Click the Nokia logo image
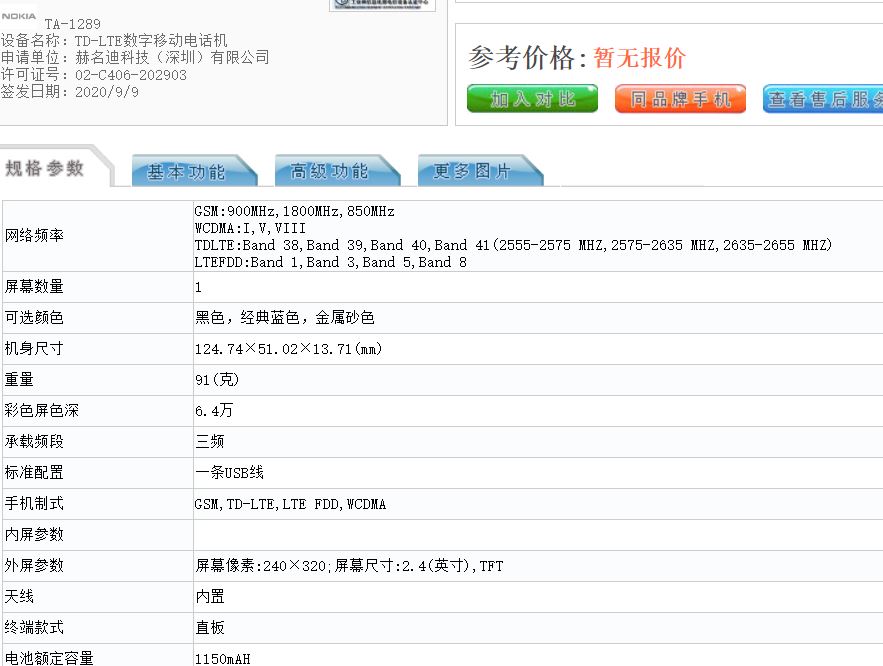Image resolution: width=883 pixels, height=666 pixels. click(x=18, y=17)
